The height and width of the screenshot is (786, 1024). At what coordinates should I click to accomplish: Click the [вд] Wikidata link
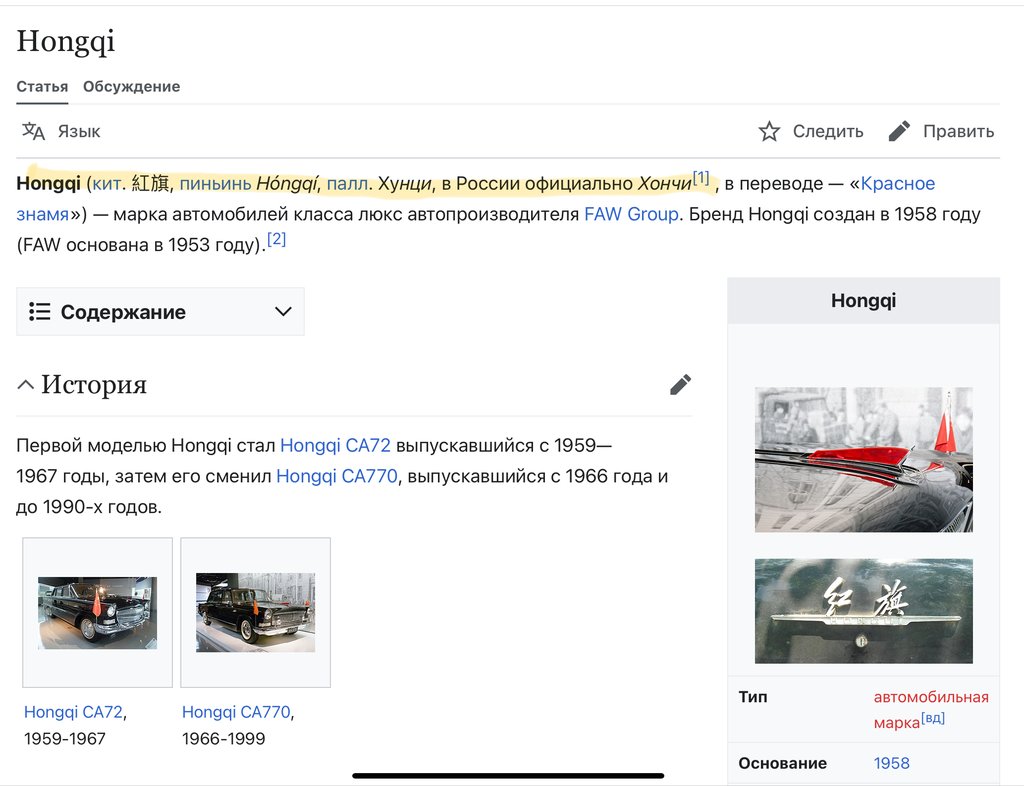933,718
